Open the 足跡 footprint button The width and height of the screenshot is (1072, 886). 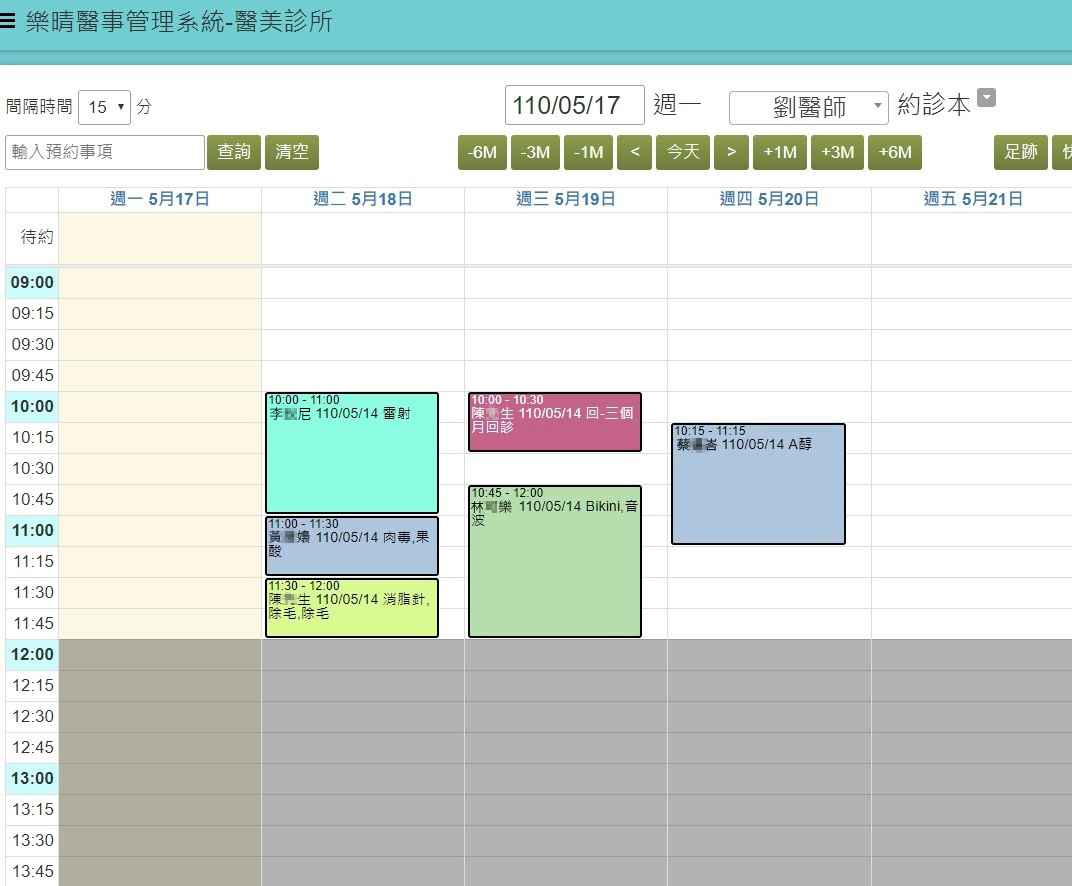(1020, 152)
